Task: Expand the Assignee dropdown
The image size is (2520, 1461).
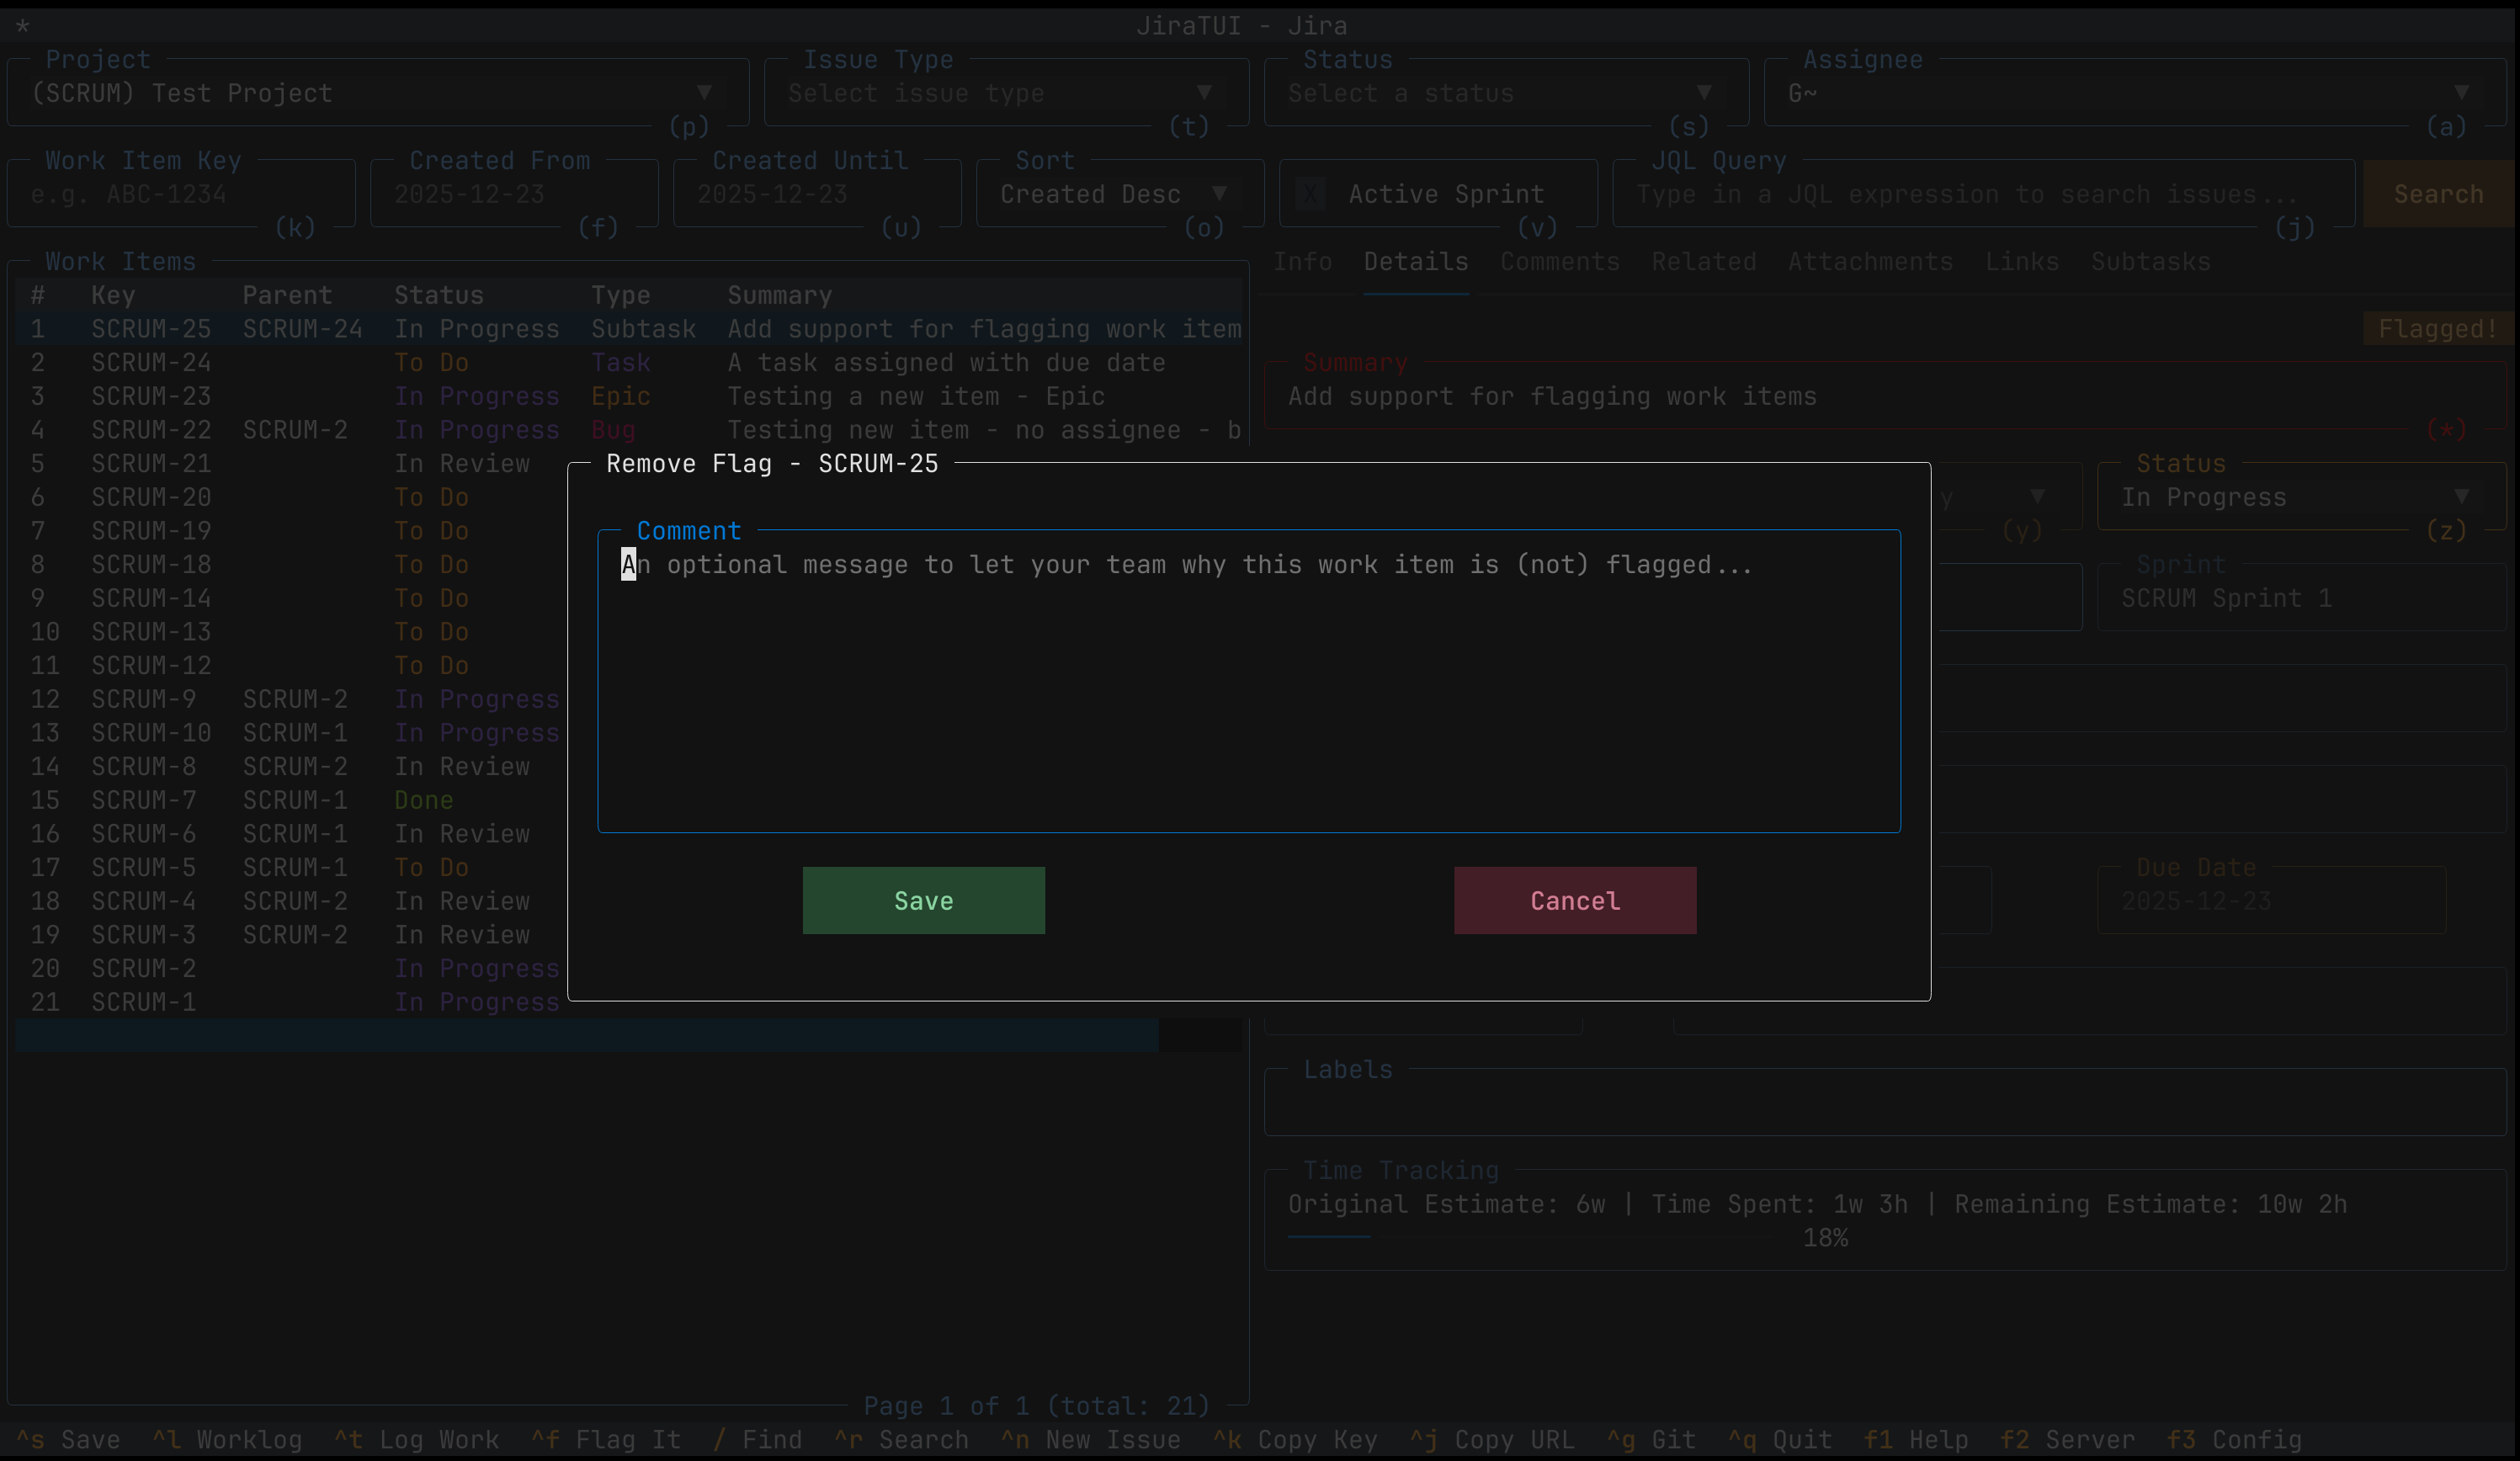Action: click(x=2135, y=93)
